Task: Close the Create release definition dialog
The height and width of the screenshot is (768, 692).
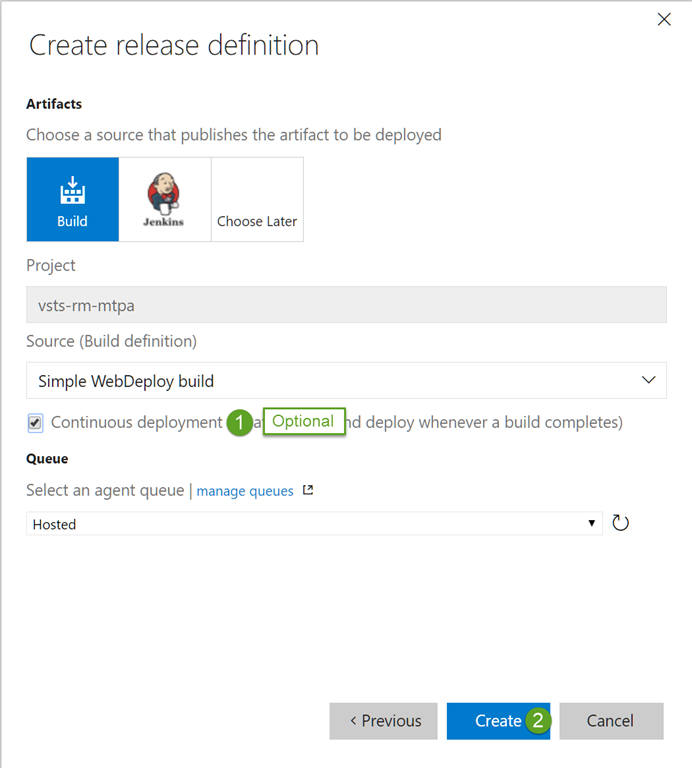Action: (x=664, y=19)
